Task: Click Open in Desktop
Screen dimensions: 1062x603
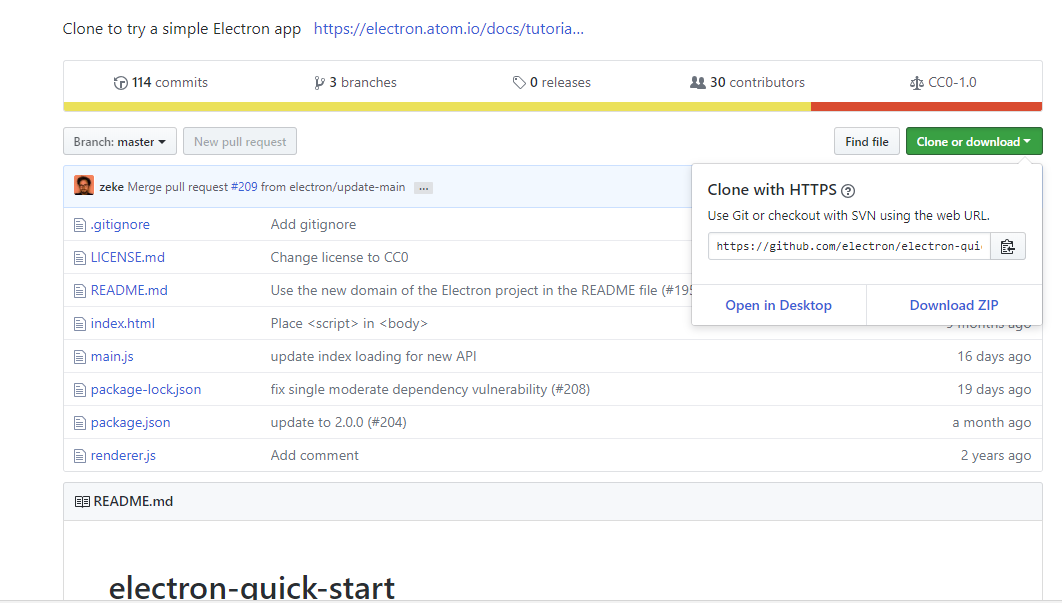Action: coord(779,306)
